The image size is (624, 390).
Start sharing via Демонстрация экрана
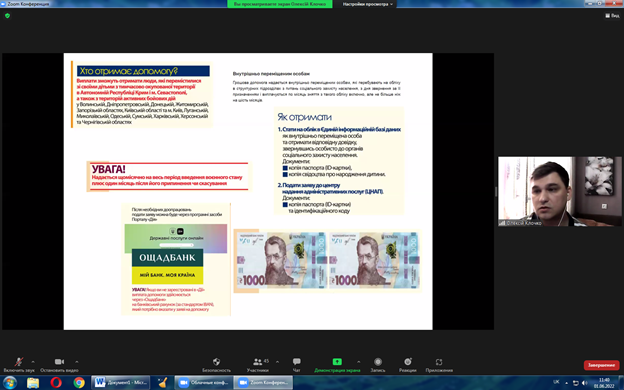pos(337,365)
